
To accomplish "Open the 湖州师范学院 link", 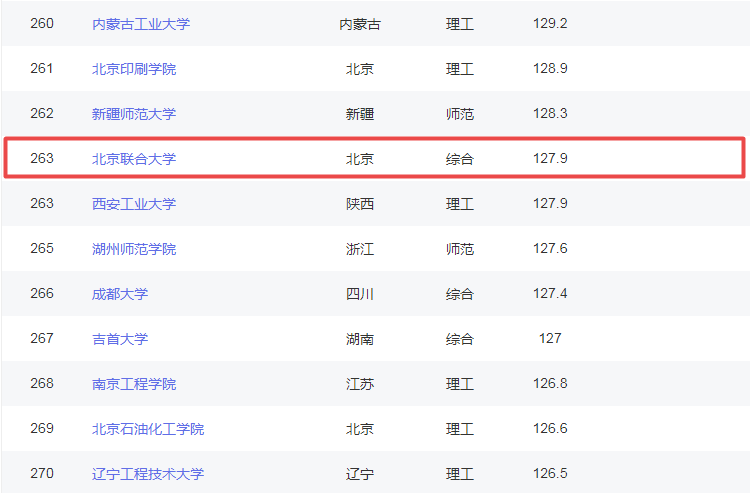I will pyautogui.click(x=134, y=249).
